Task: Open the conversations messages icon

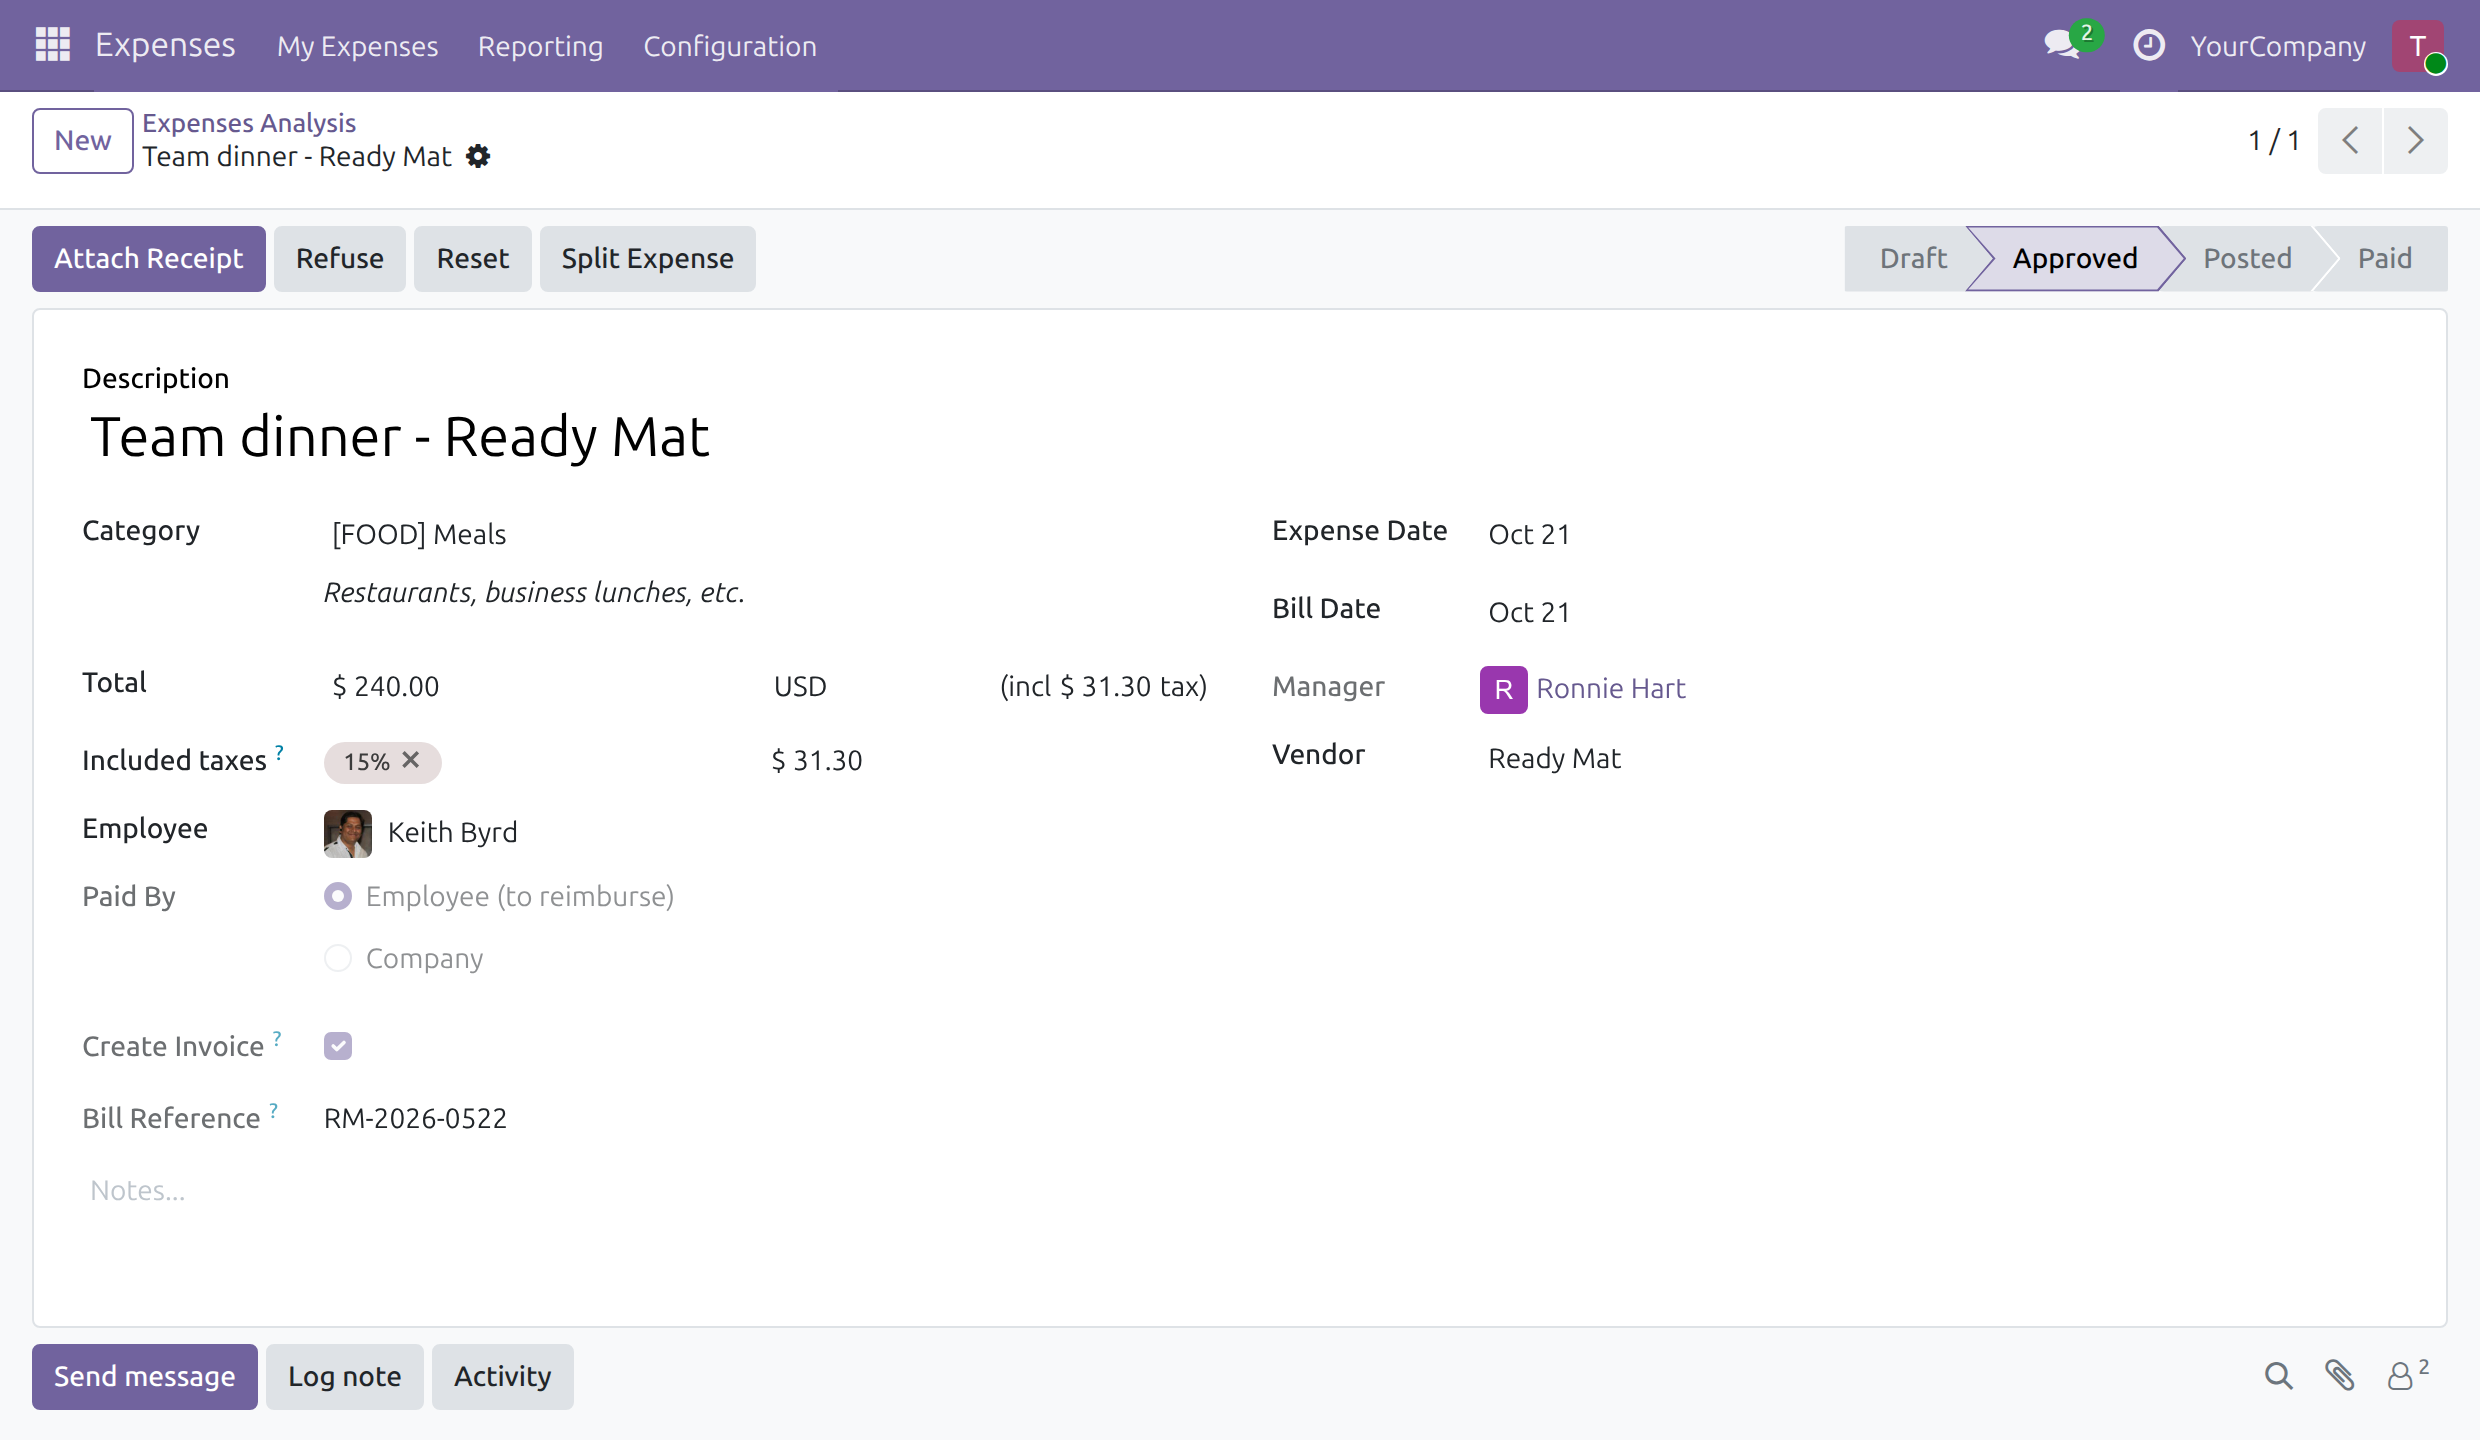Action: click(2062, 45)
